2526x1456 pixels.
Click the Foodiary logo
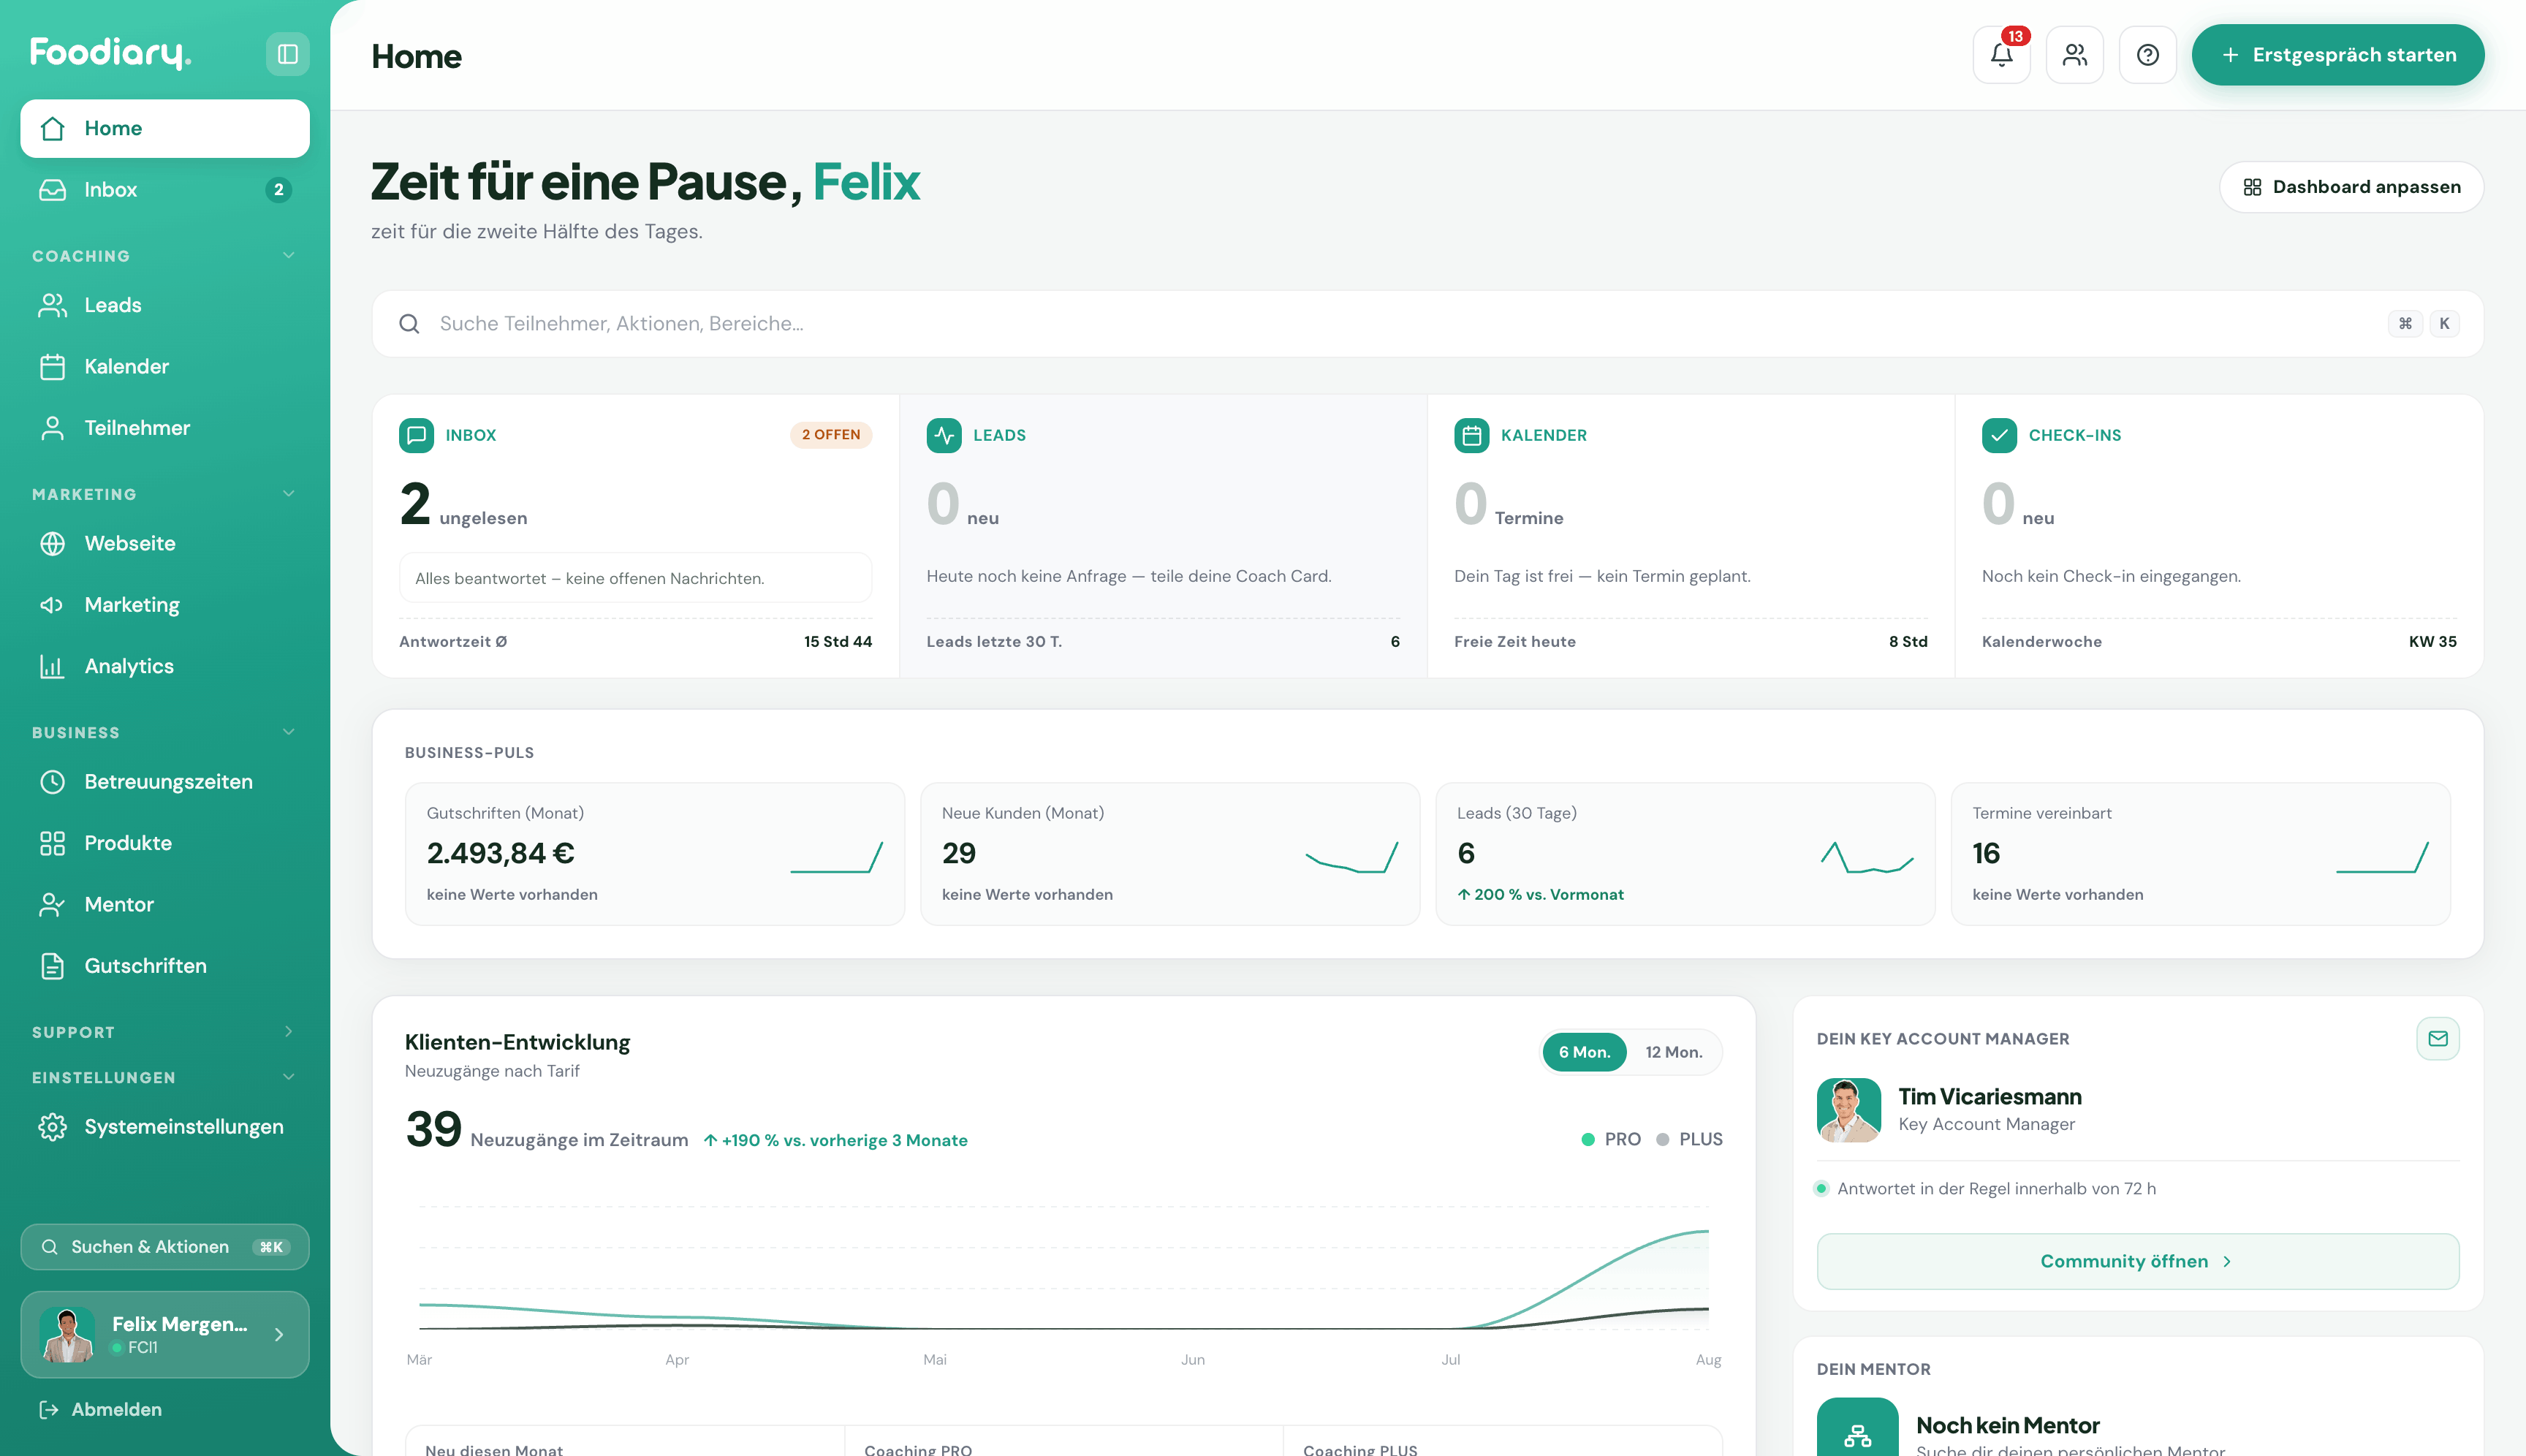110,52
